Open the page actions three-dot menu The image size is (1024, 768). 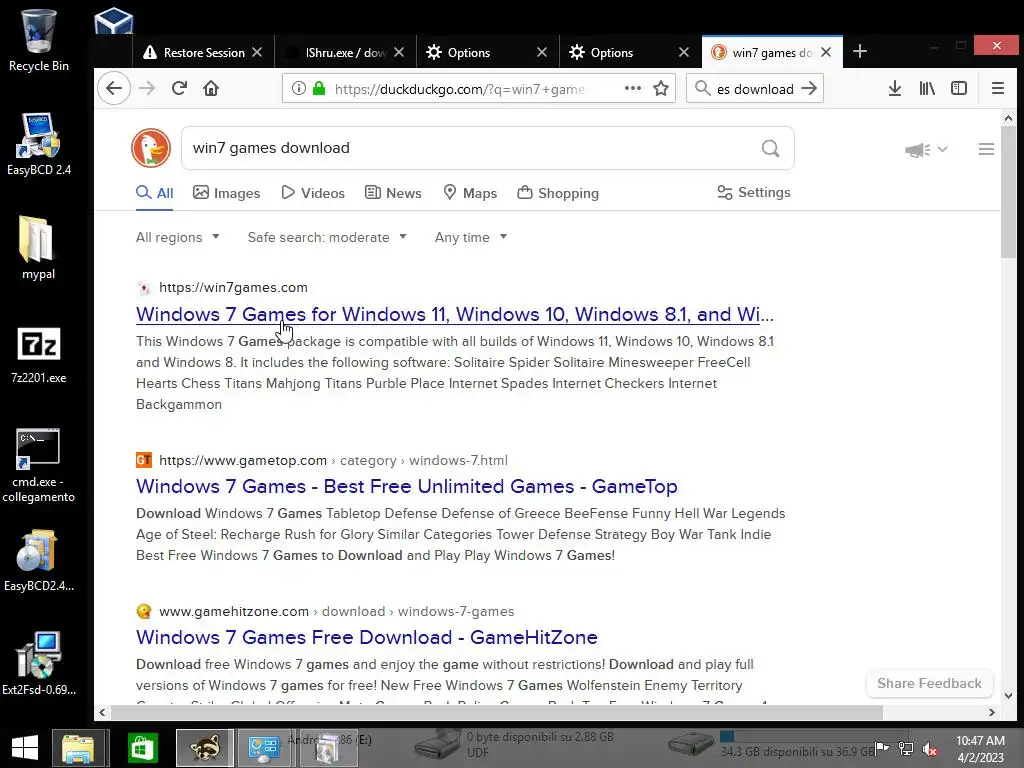coord(633,88)
